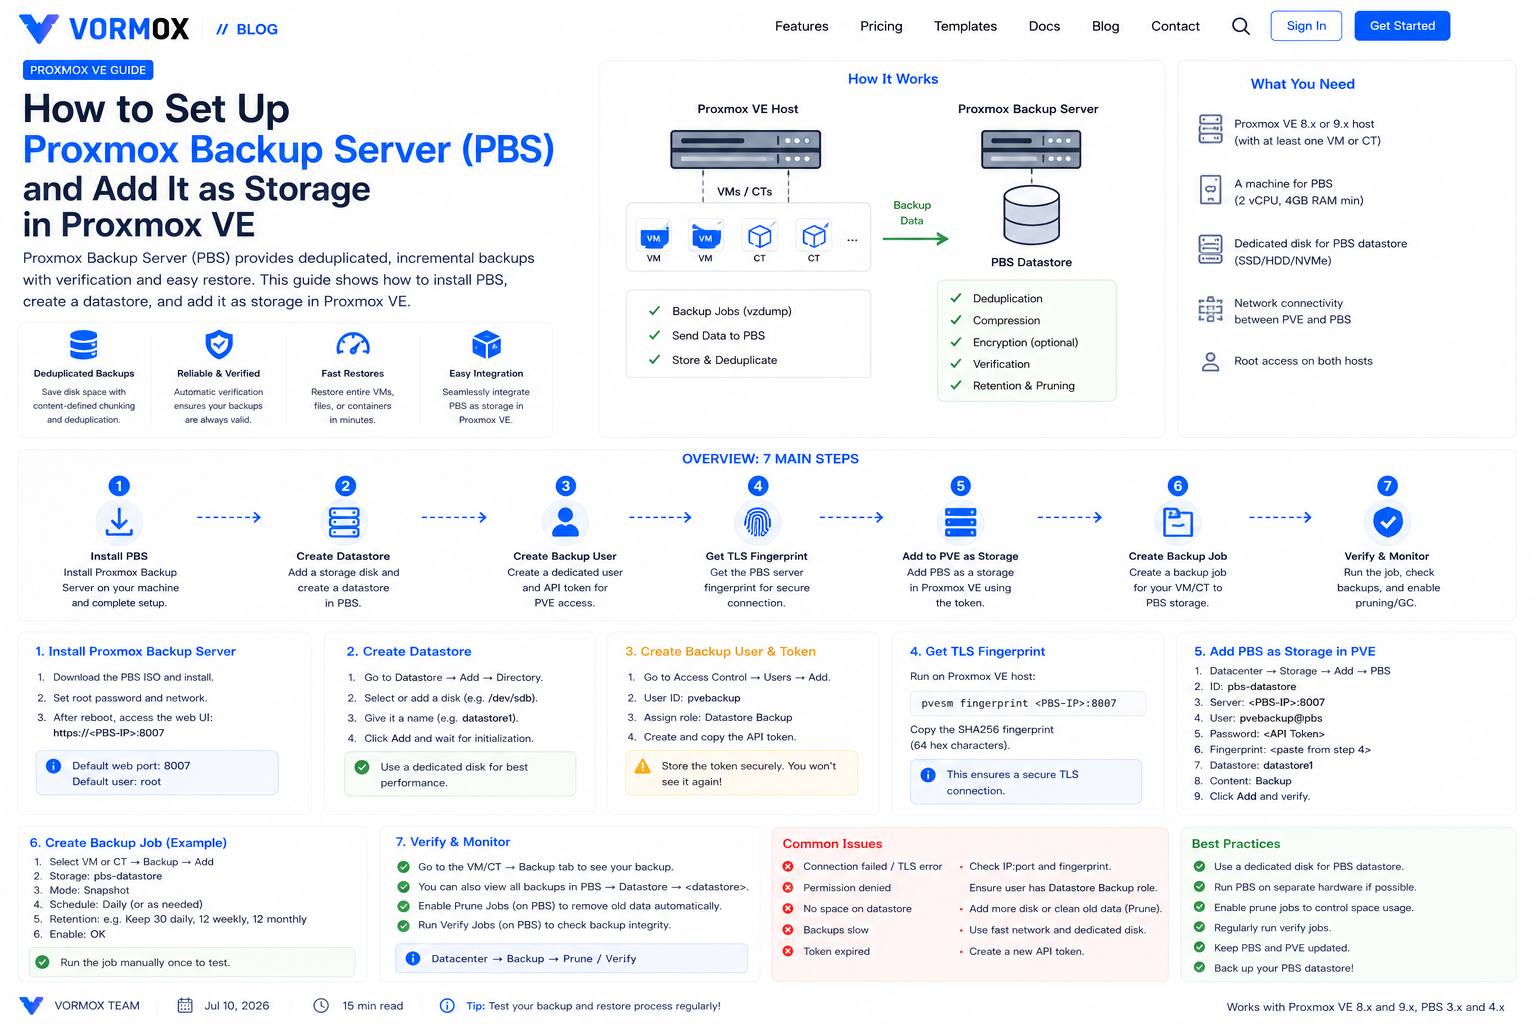Click the https://<PBS-IP>:8007 URL text
The height and width of the screenshot is (1024, 1536).
(x=109, y=733)
